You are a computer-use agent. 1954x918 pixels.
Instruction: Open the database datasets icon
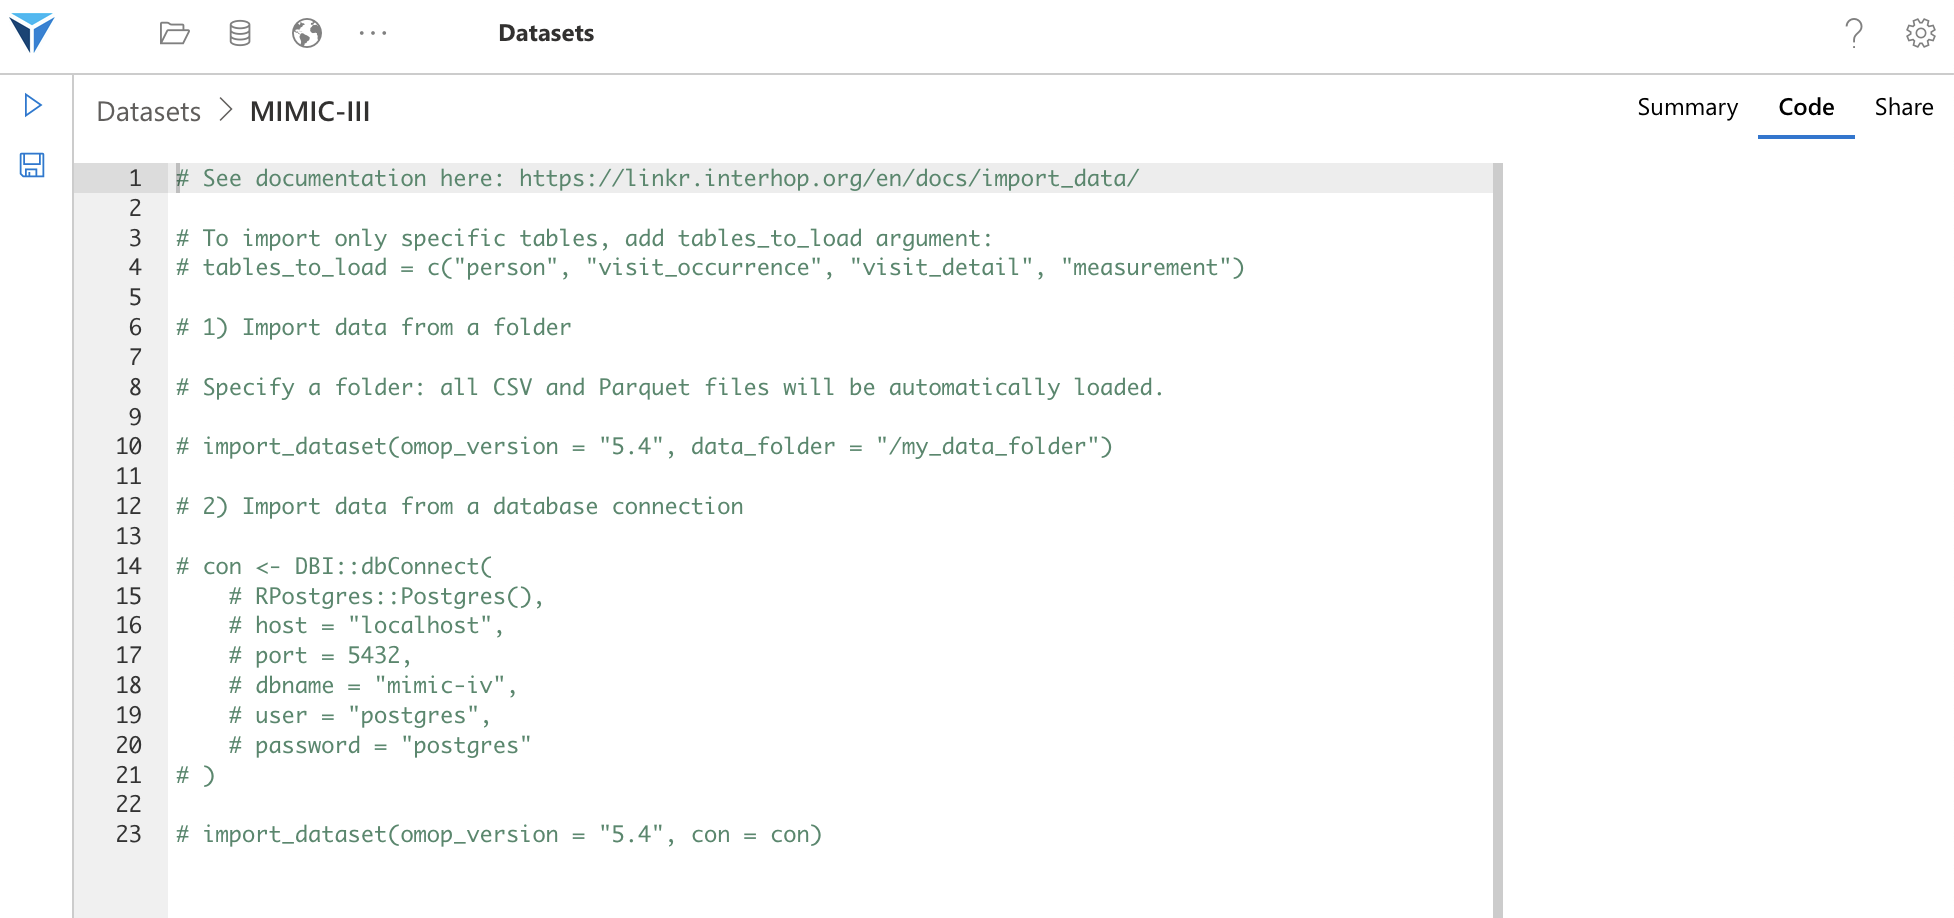[240, 33]
